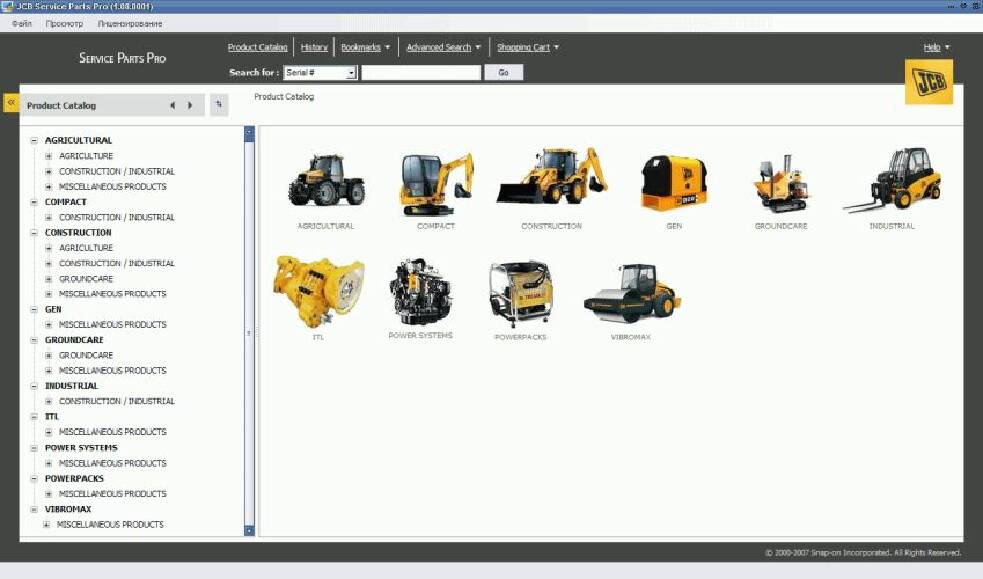
Task: Open the INDUSTRIAL forklift thumbnail
Action: pos(891,180)
